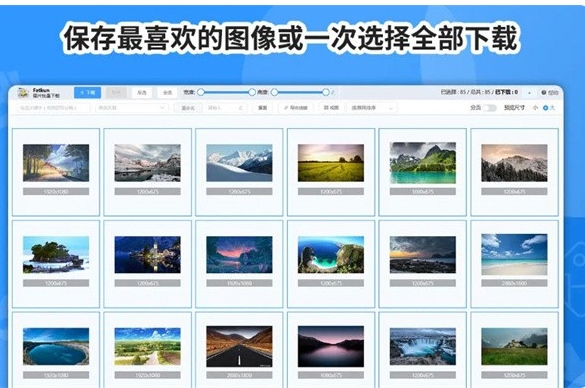The image size is (585, 388).
Task: Toggle the 分类 classification switch
Action: (x=489, y=108)
